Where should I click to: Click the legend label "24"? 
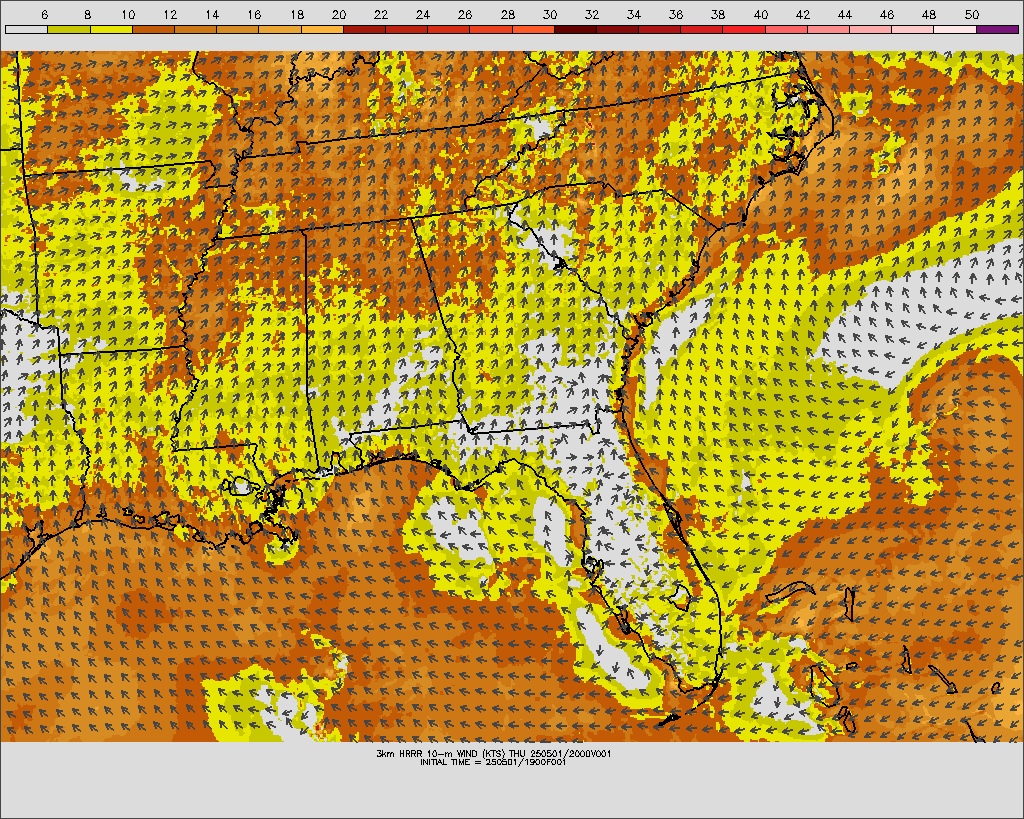coord(423,15)
